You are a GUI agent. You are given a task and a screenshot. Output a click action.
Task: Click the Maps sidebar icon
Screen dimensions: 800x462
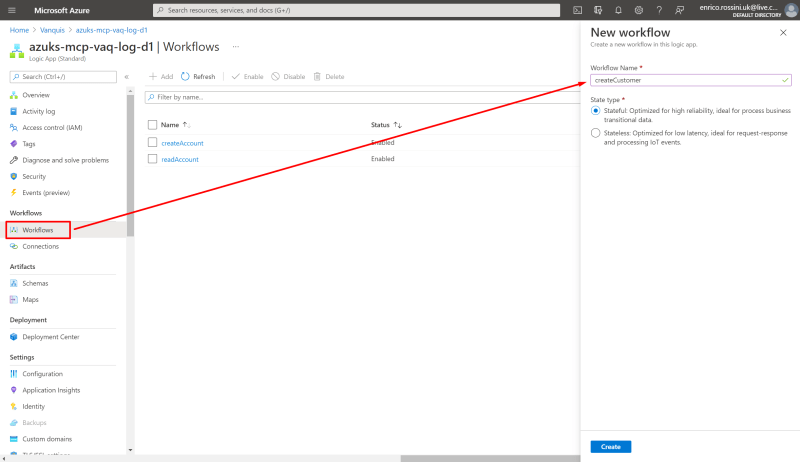pyautogui.click(x=14, y=299)
